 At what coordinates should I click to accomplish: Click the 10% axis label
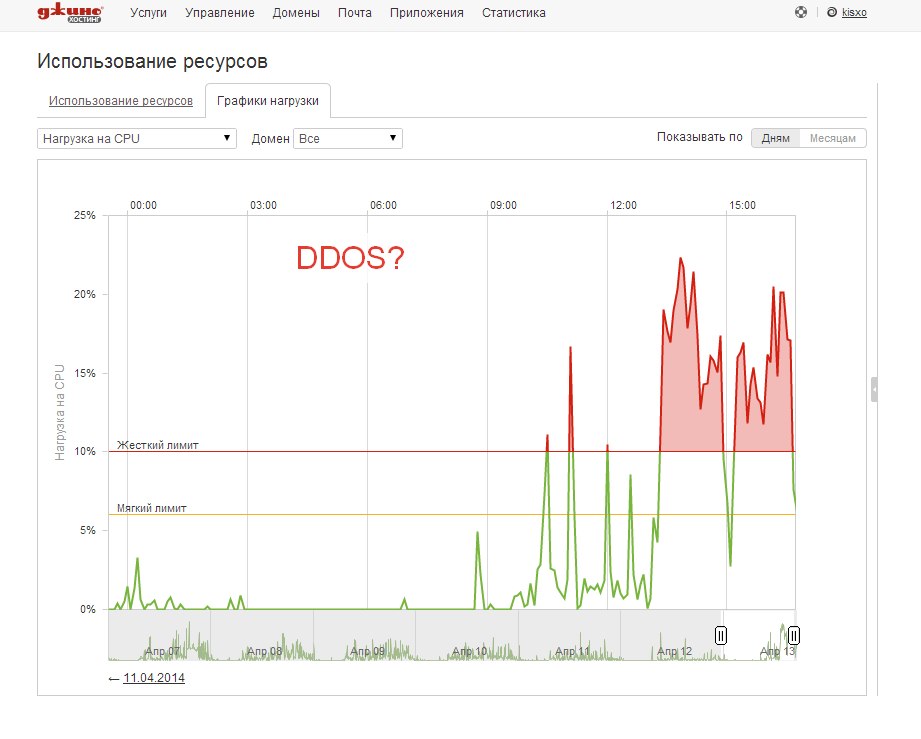click(85, 451)
